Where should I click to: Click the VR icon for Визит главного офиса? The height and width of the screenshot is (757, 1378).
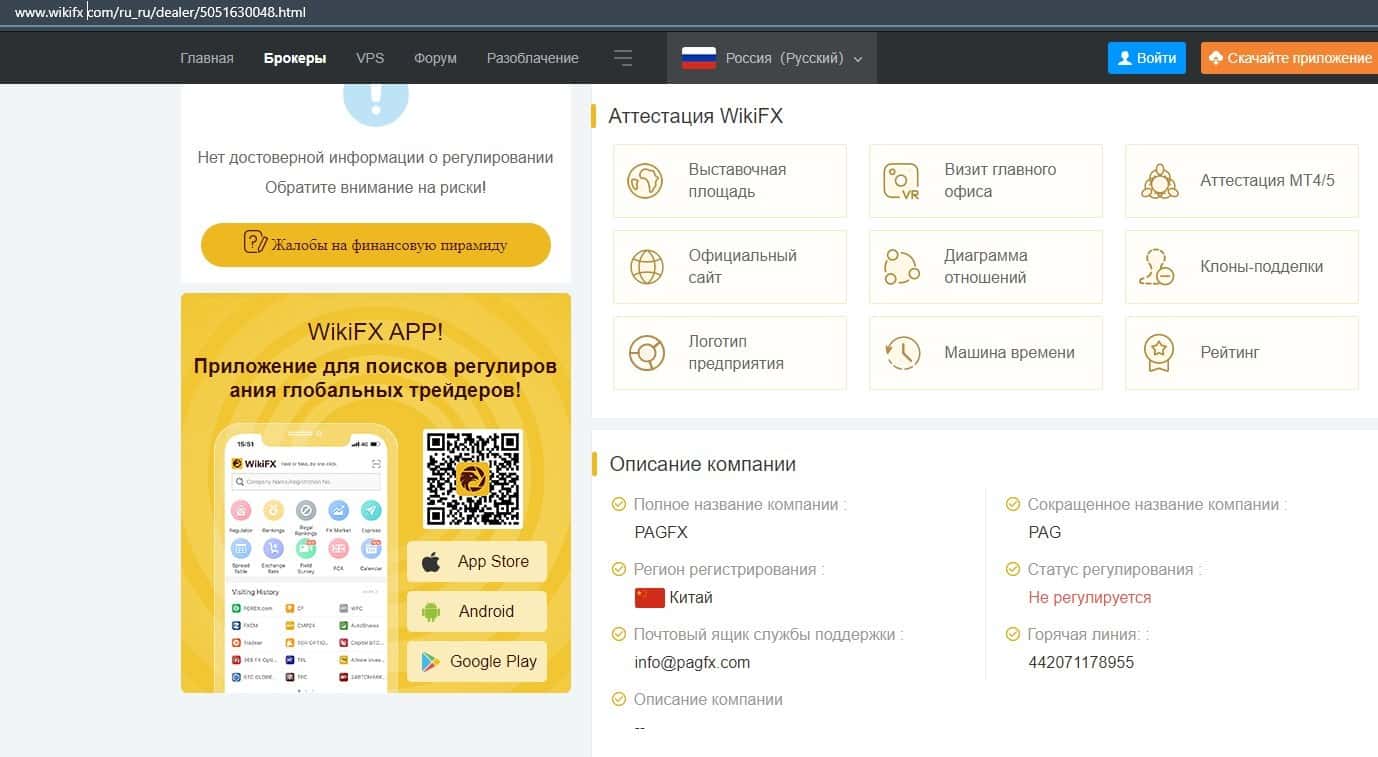coord(902,181)
